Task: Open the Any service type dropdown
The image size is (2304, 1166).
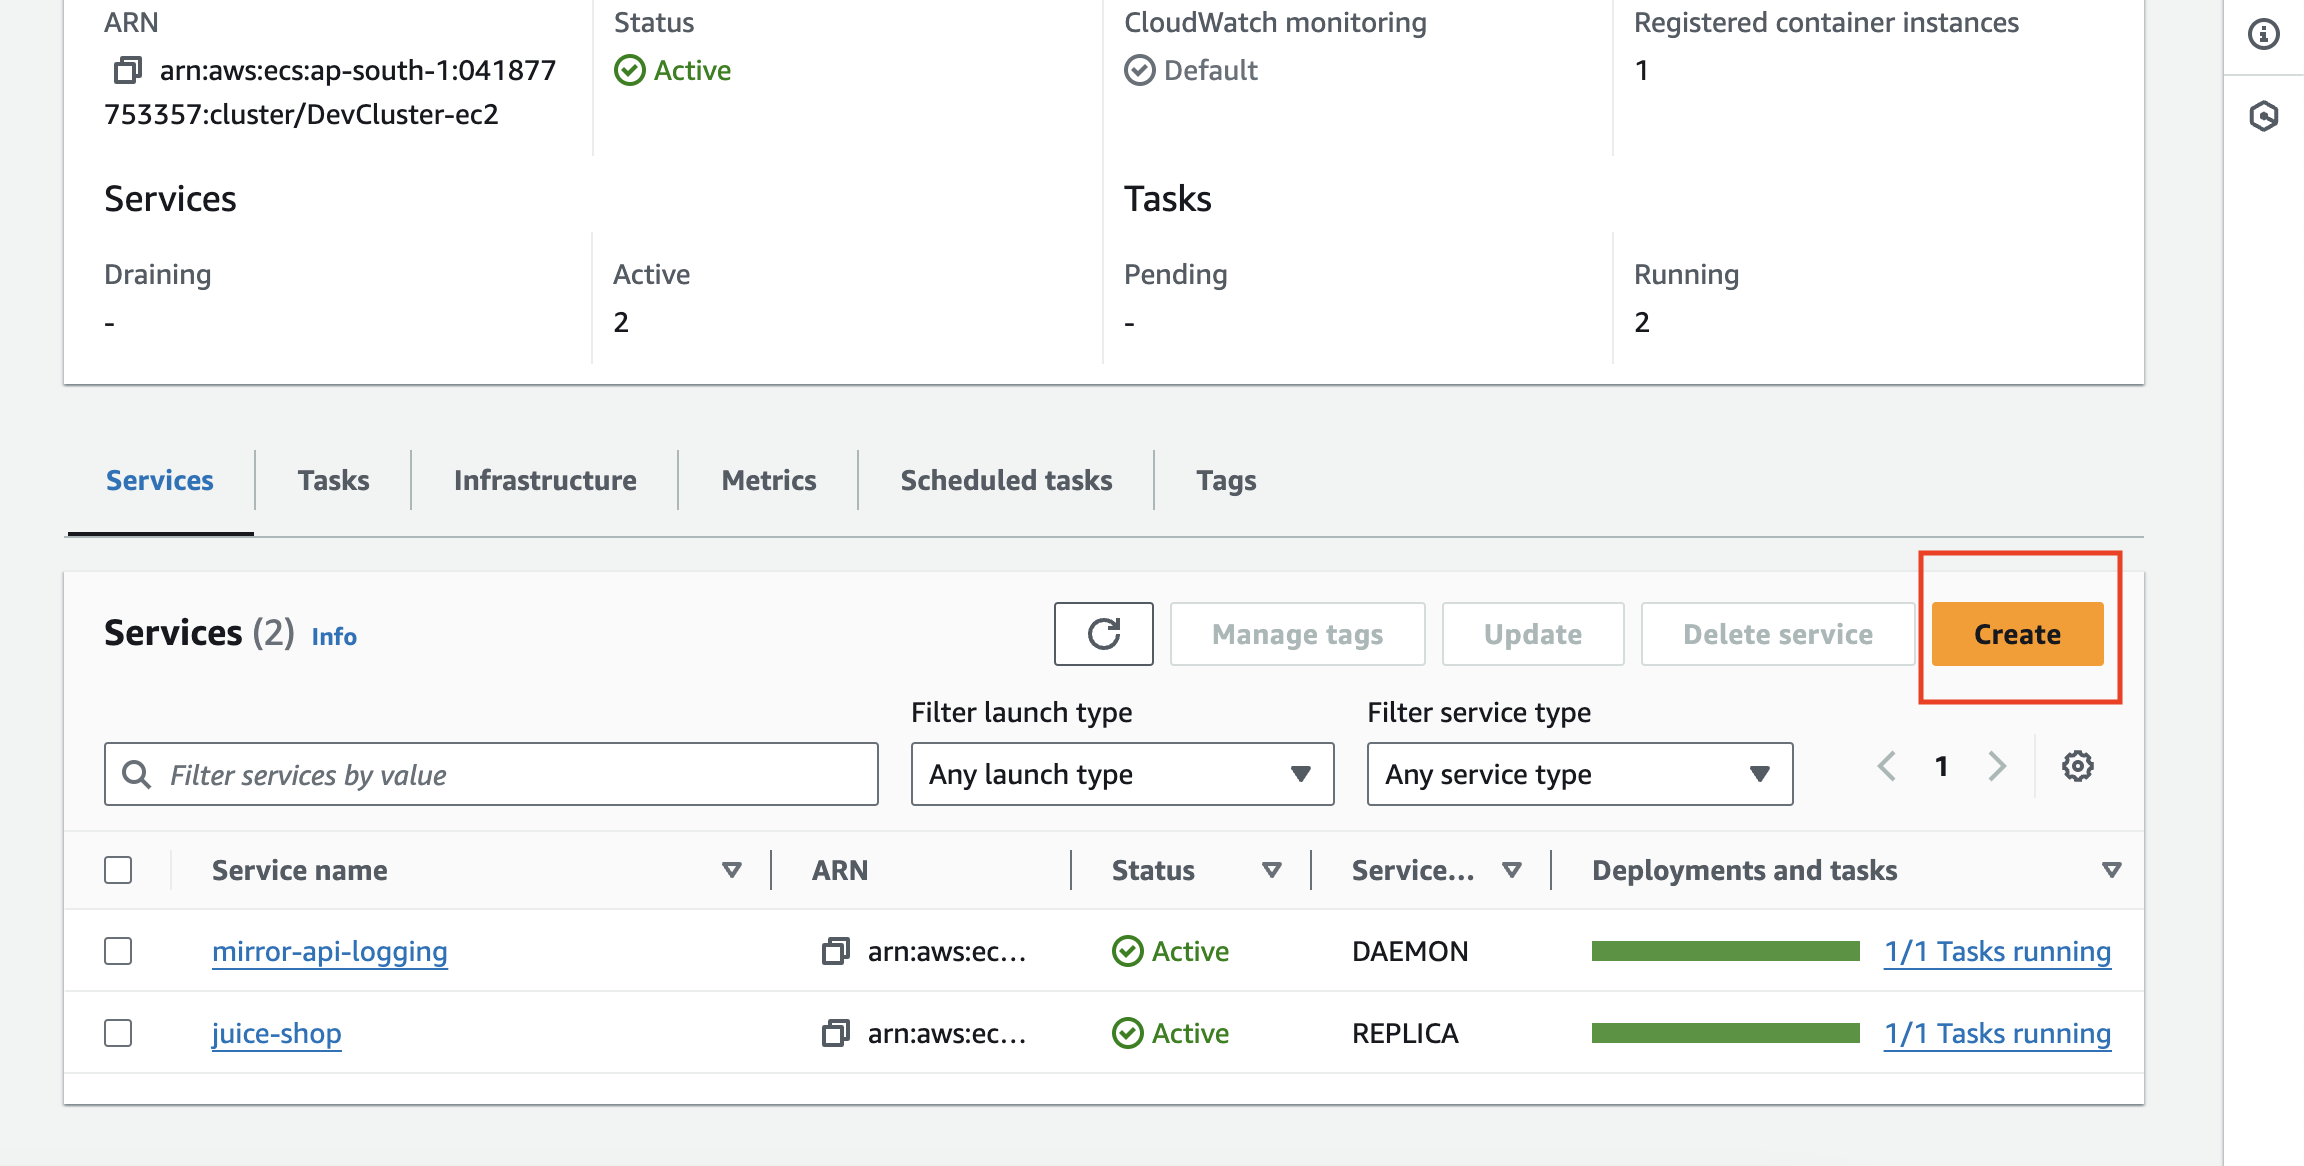Action: pyautogui.click(x=1579, y=774)
